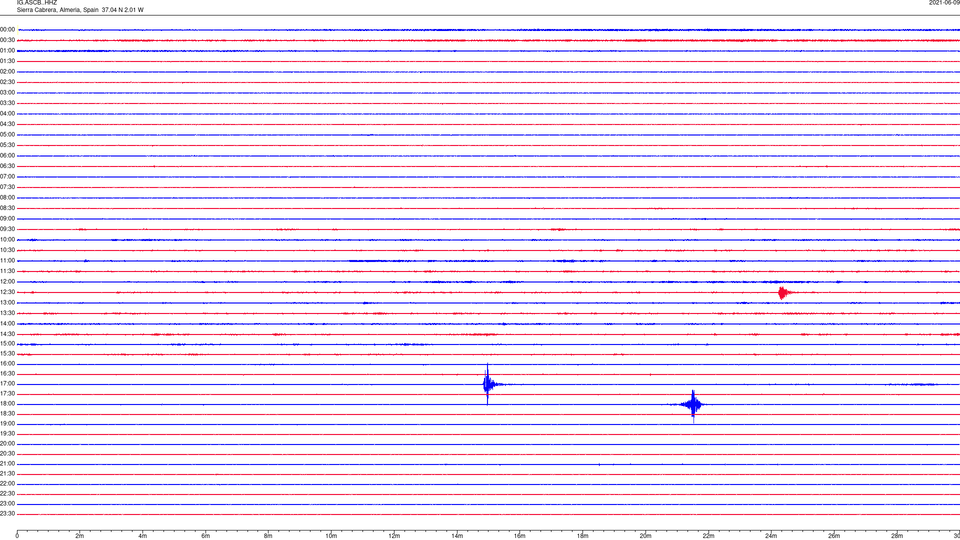The image size is (960, 540).
Task: Select the 8m axis tick label
Action: [x=268, y=536]
